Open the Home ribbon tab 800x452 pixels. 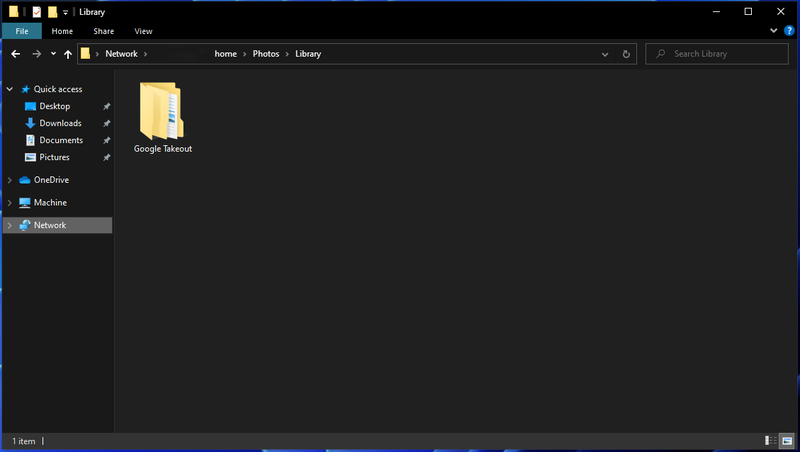[62, 31]
